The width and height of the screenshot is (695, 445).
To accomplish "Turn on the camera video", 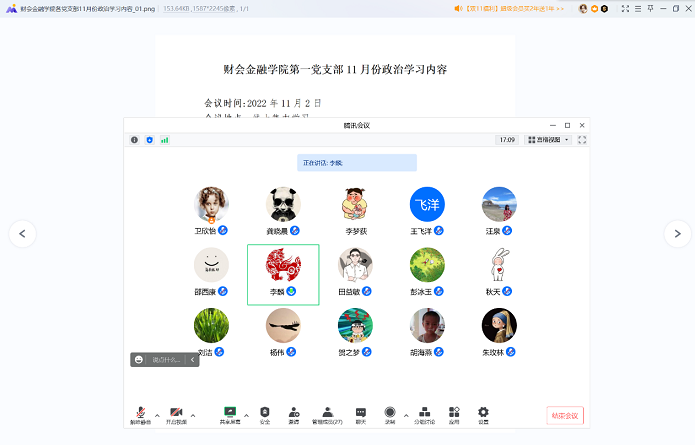I will tap(177, 413).
